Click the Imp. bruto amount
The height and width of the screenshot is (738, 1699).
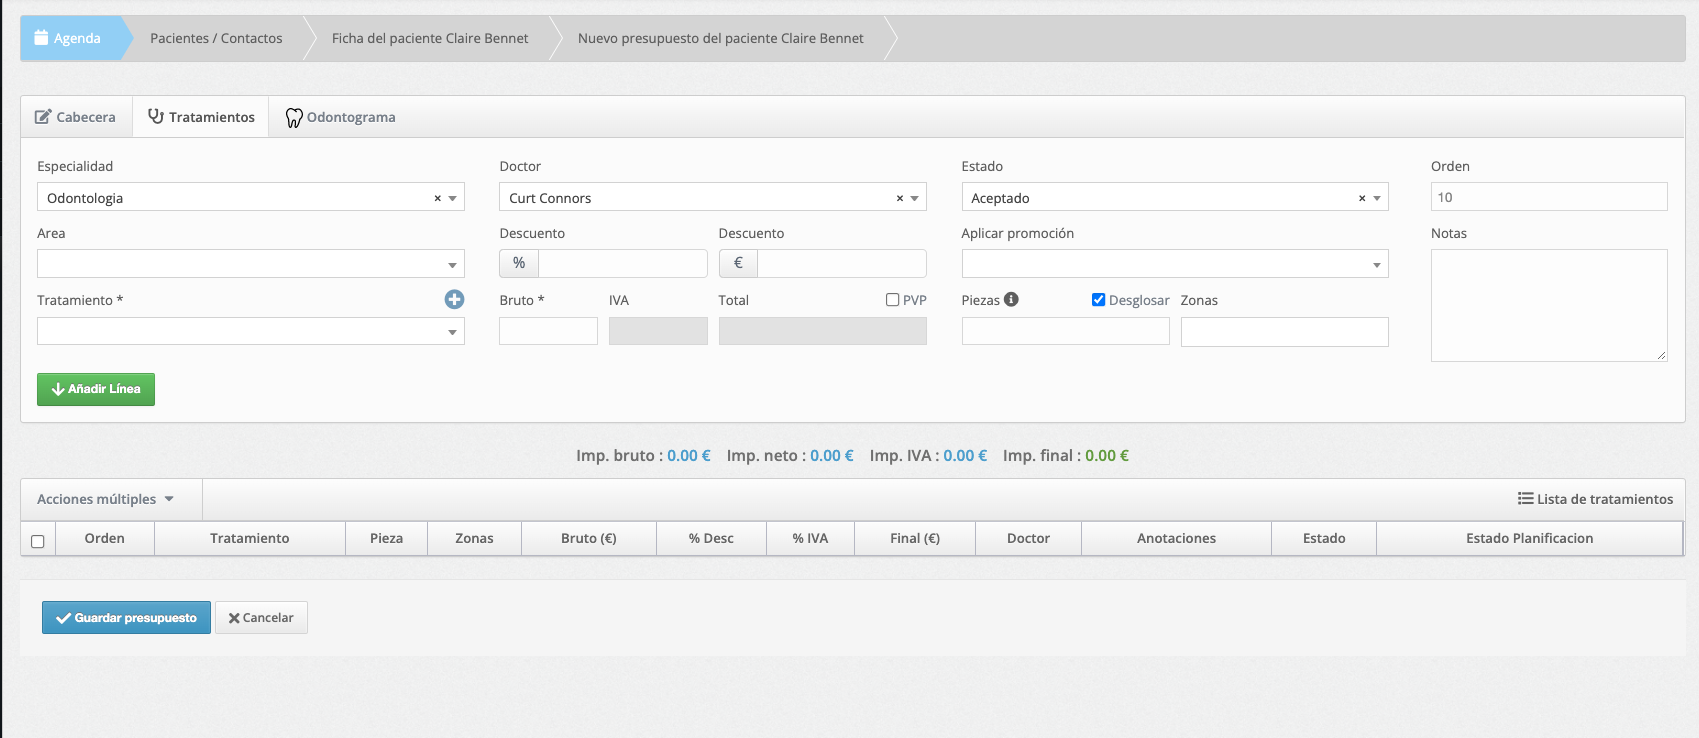click(689, 455)
